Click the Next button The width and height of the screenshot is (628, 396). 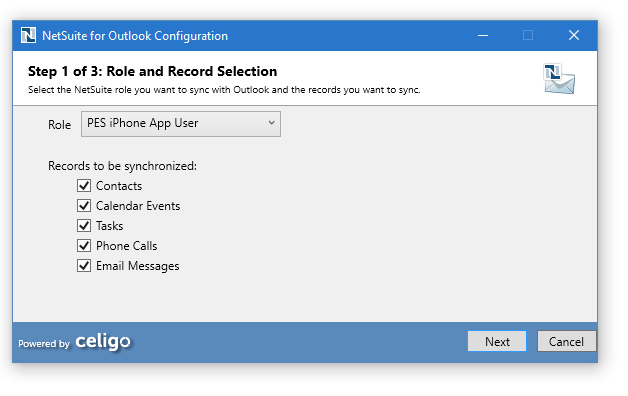[x=497, y=342]
